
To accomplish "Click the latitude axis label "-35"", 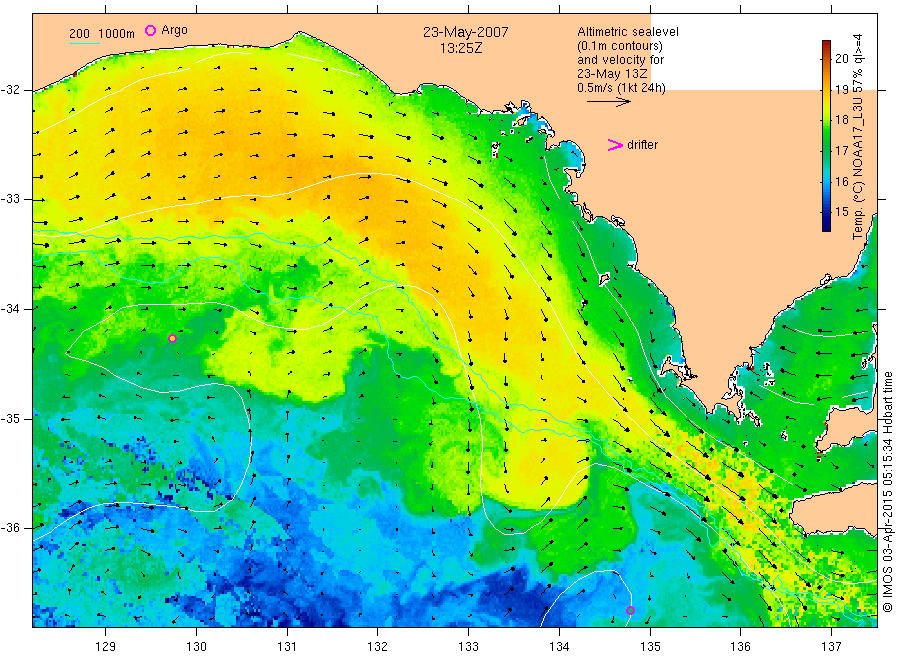I will [x=10, y=419].
